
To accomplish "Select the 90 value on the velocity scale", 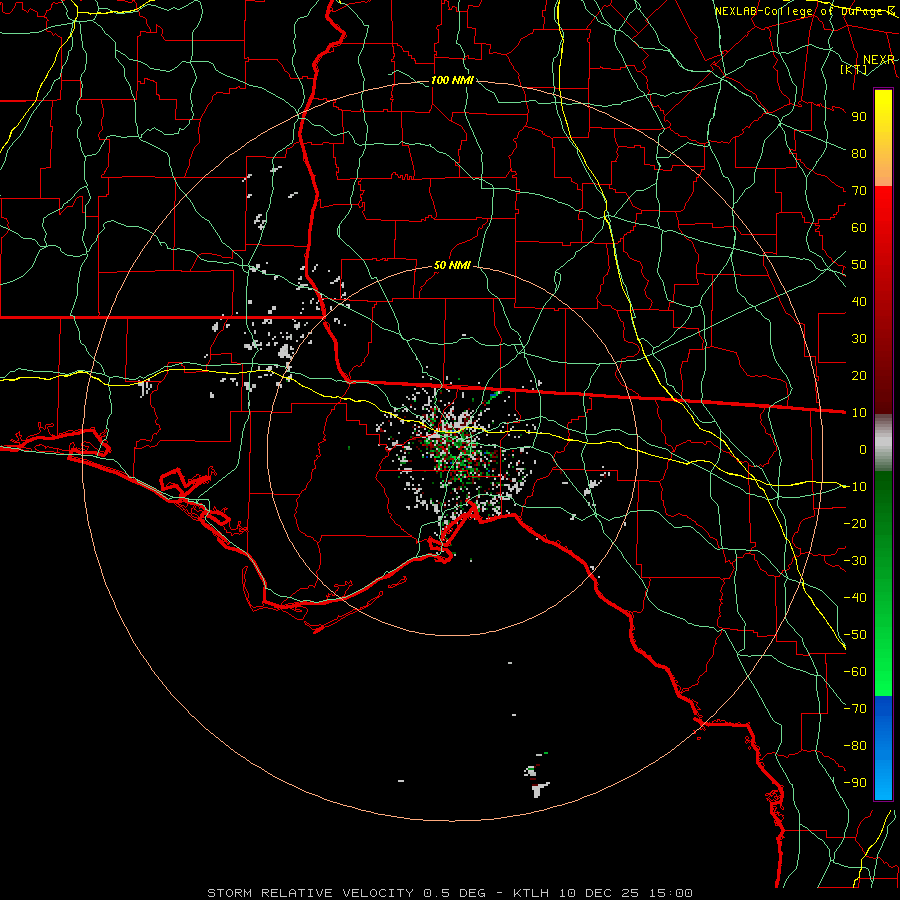I will [x=859, y=117].
